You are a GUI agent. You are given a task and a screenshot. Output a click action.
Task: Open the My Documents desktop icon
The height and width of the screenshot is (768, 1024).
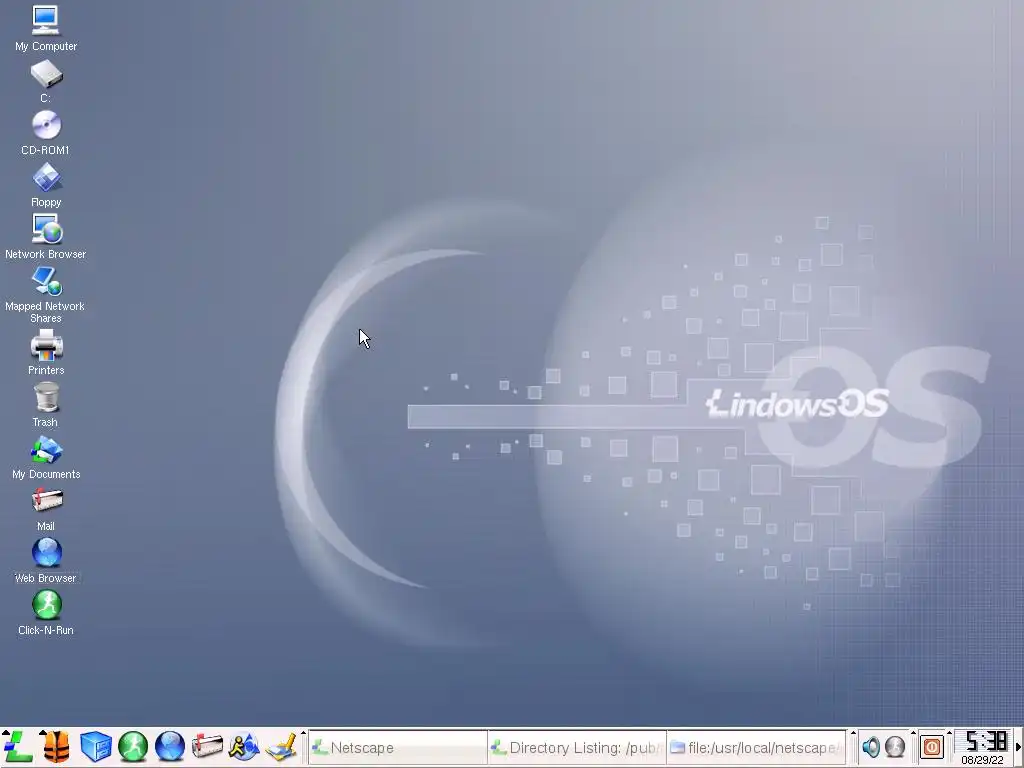point(46,457)
